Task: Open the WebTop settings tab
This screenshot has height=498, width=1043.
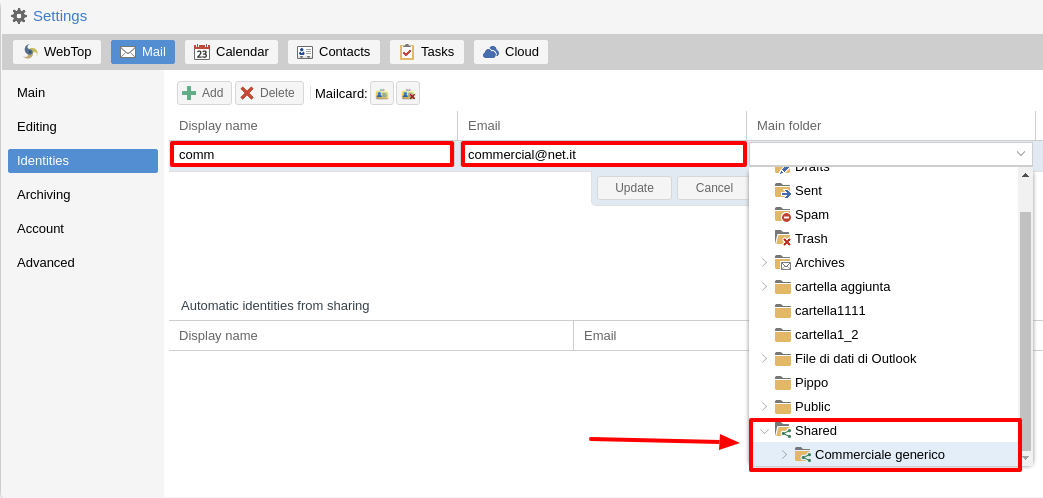Action: [x=57, y=52]
